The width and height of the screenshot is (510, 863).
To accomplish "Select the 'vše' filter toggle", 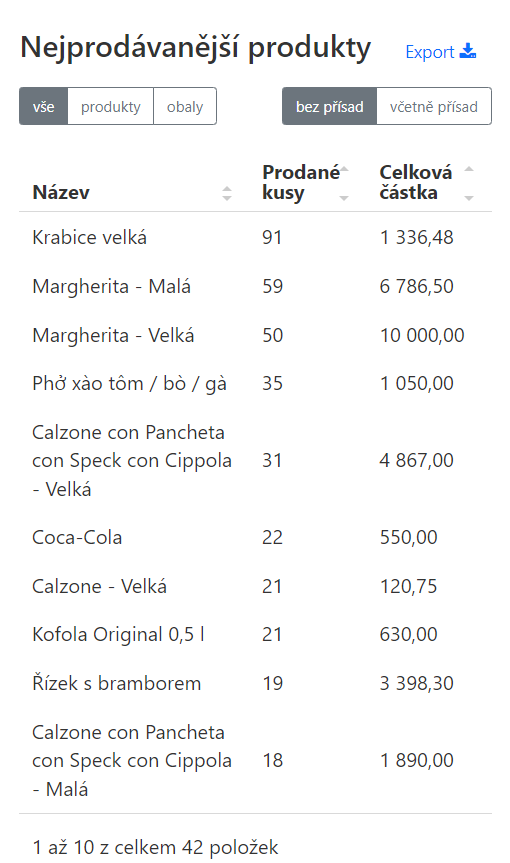I will tap(43, 106).
